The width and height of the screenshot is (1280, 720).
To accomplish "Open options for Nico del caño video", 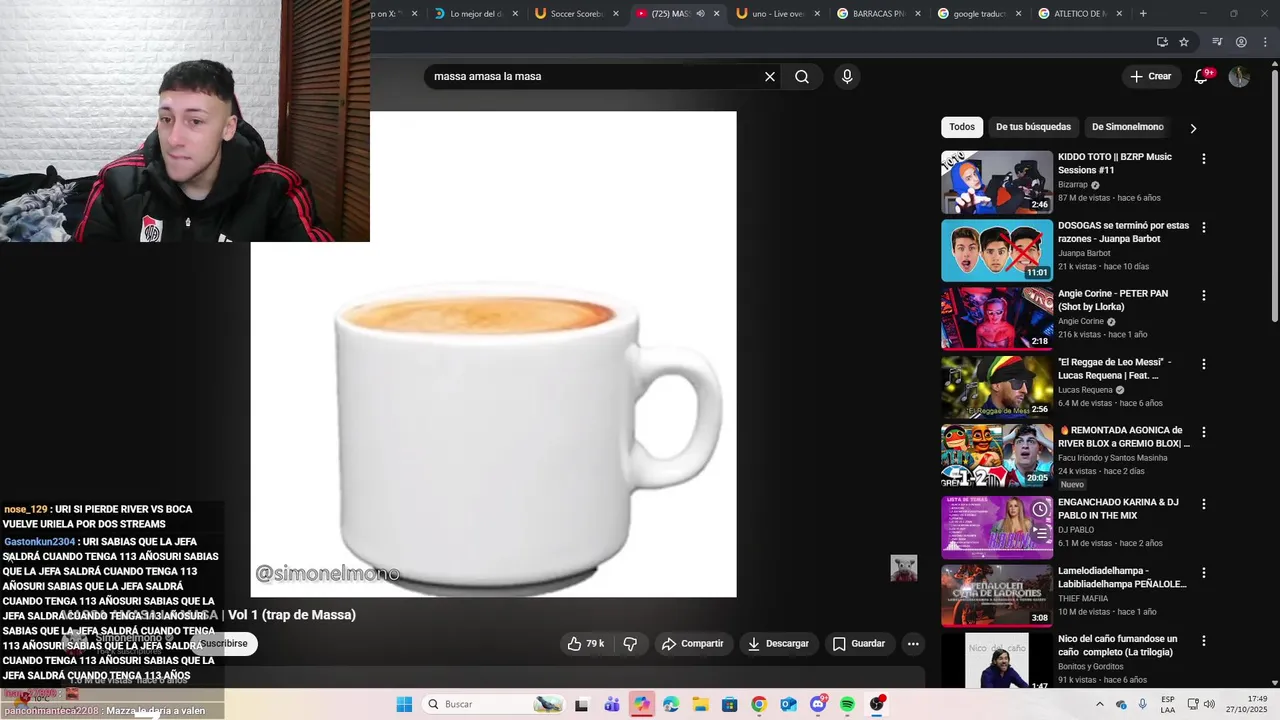I will tap(1203, 641).
